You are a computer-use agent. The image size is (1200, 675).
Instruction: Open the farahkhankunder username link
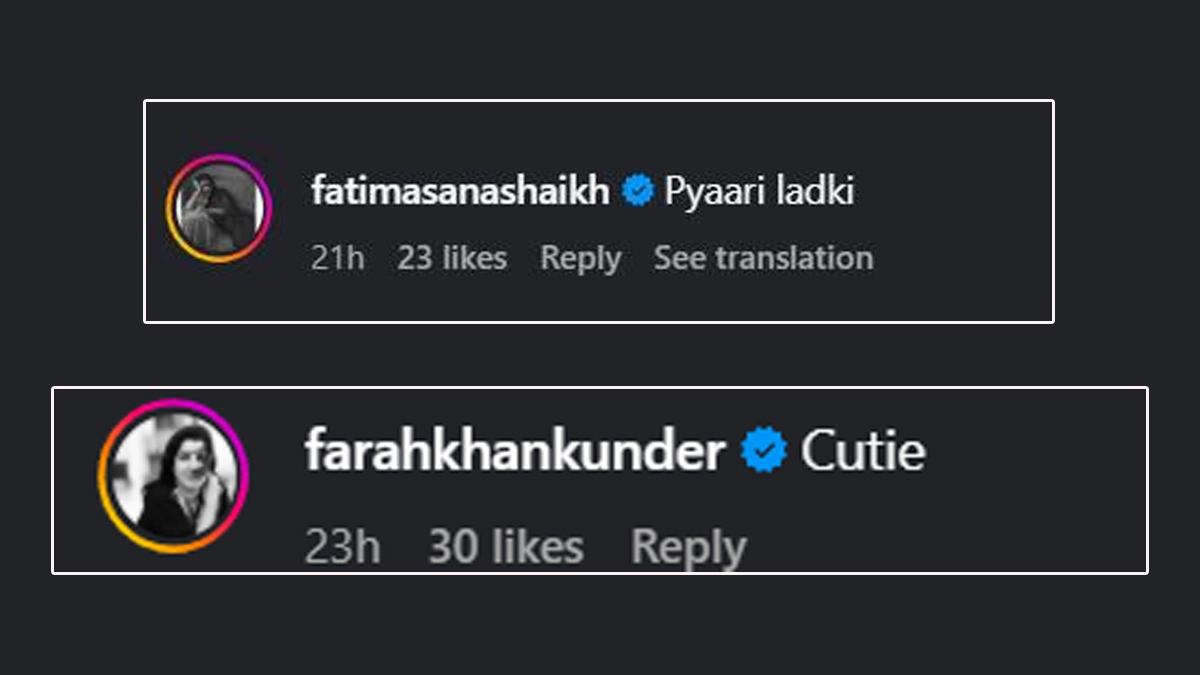[514, 453]
